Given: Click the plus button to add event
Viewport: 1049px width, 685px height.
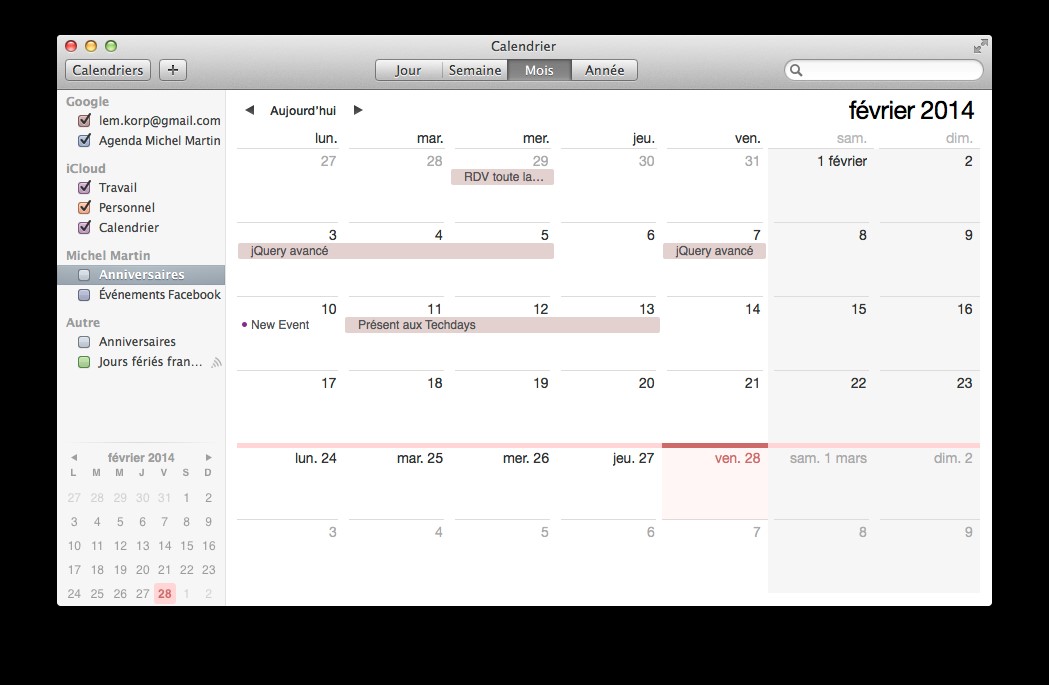Looking at the screenshot, I should (x=173, y=70).
